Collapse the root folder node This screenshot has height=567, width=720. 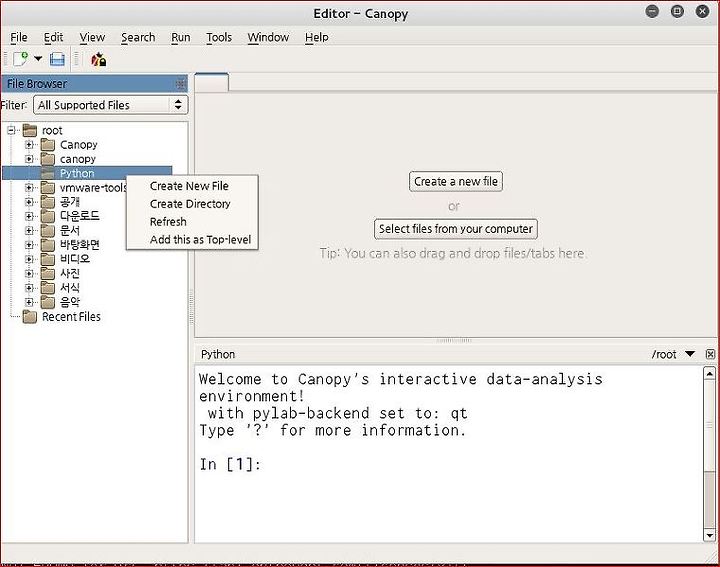11,130
